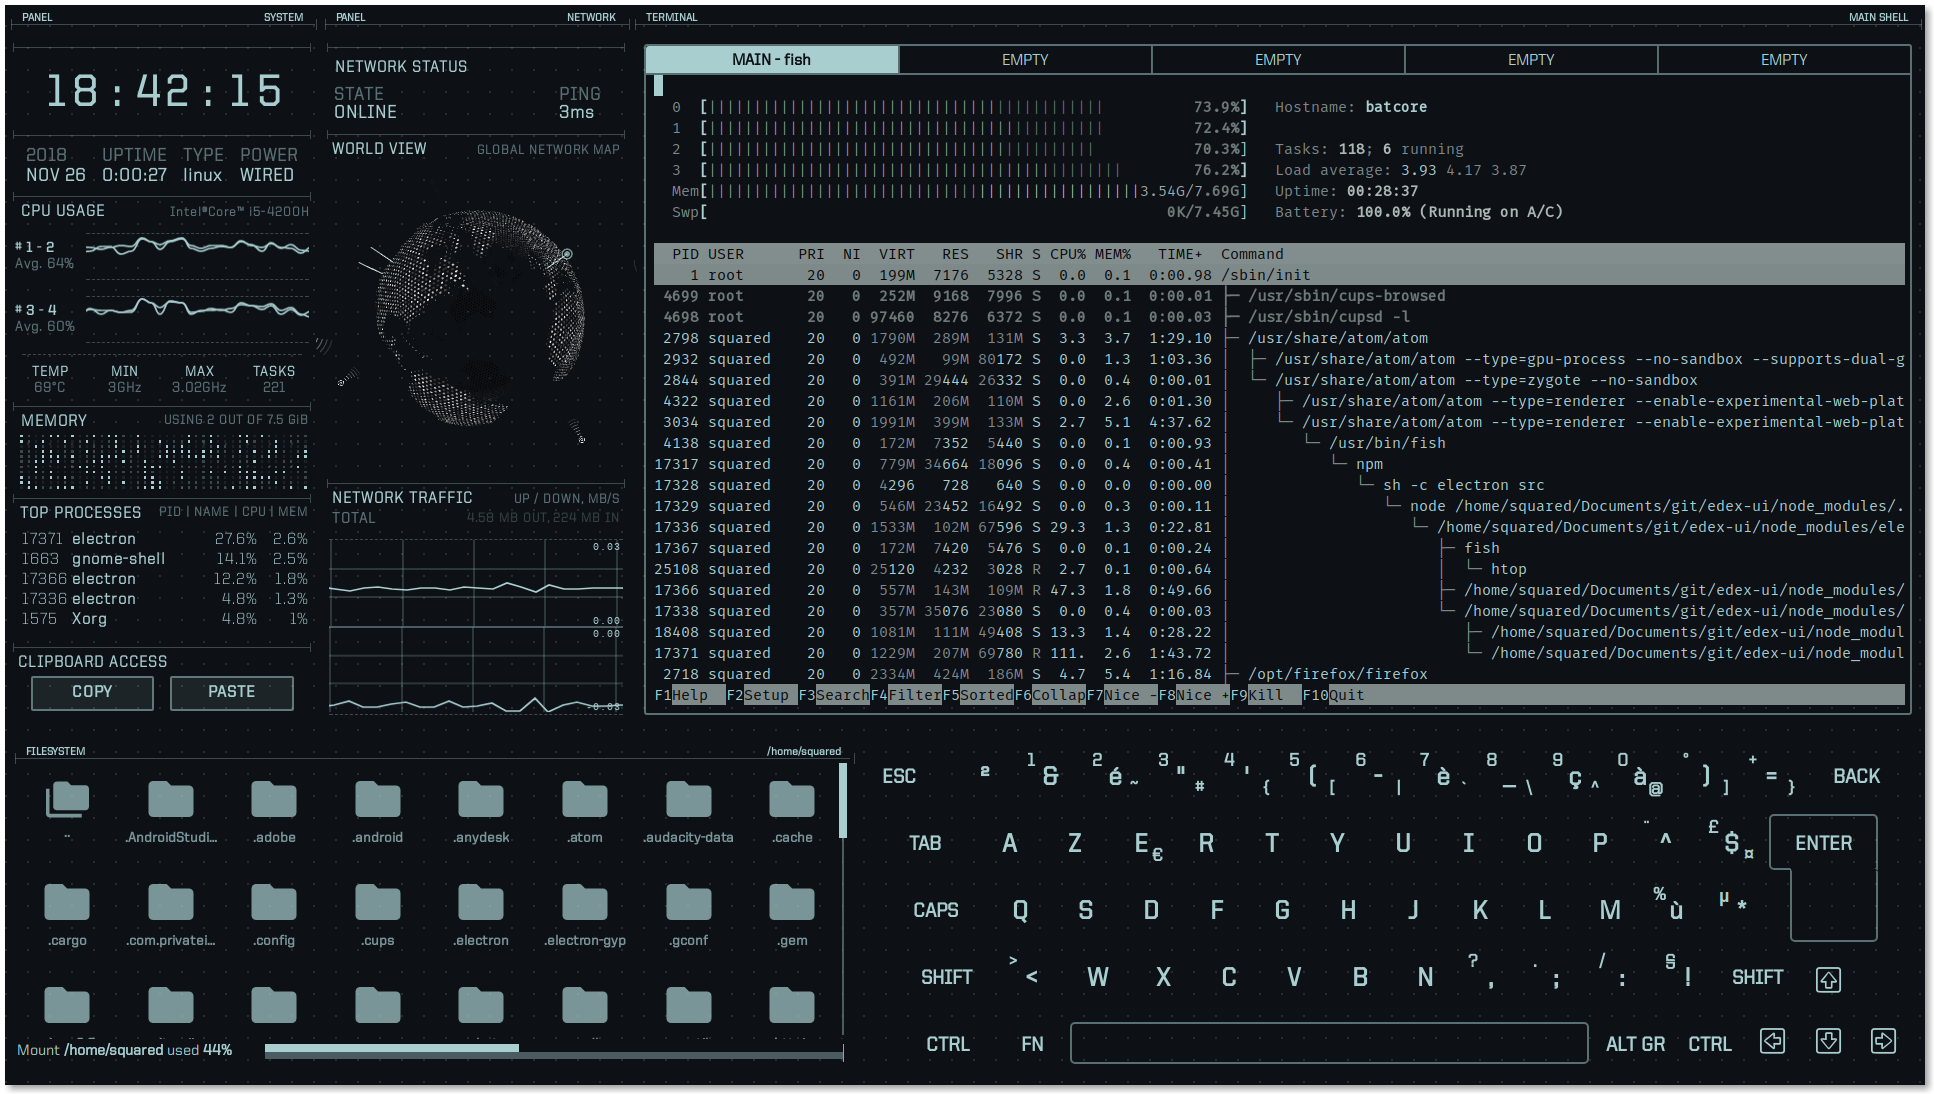1934x1094 pixels.
Task: Tap the right arrow key on keyboard
Action: 1883,1042
